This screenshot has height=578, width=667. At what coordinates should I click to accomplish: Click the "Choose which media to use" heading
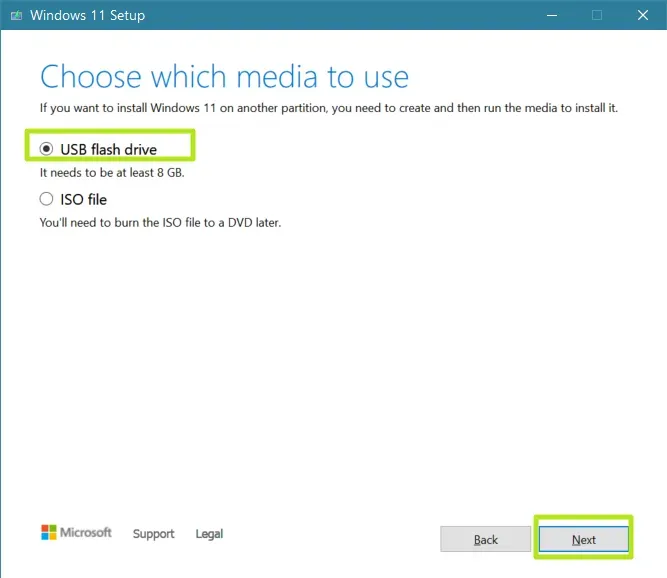225,77
